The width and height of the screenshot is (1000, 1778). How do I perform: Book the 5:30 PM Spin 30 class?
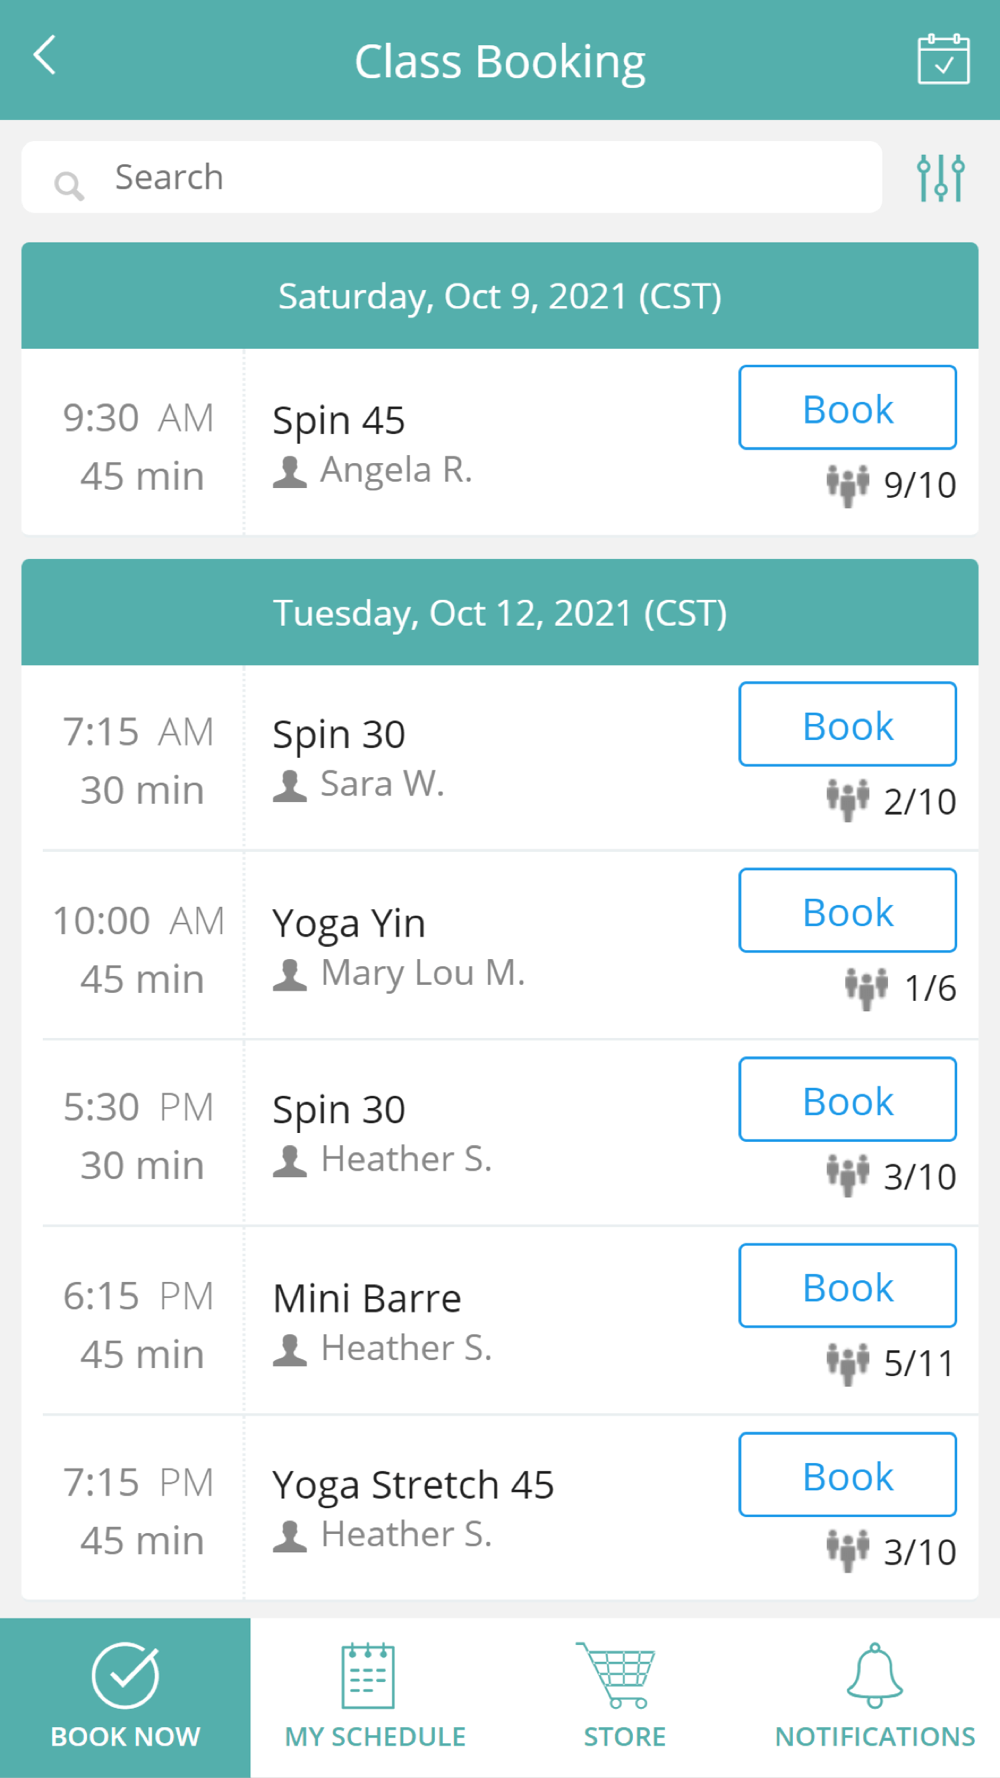(847, 1100)
